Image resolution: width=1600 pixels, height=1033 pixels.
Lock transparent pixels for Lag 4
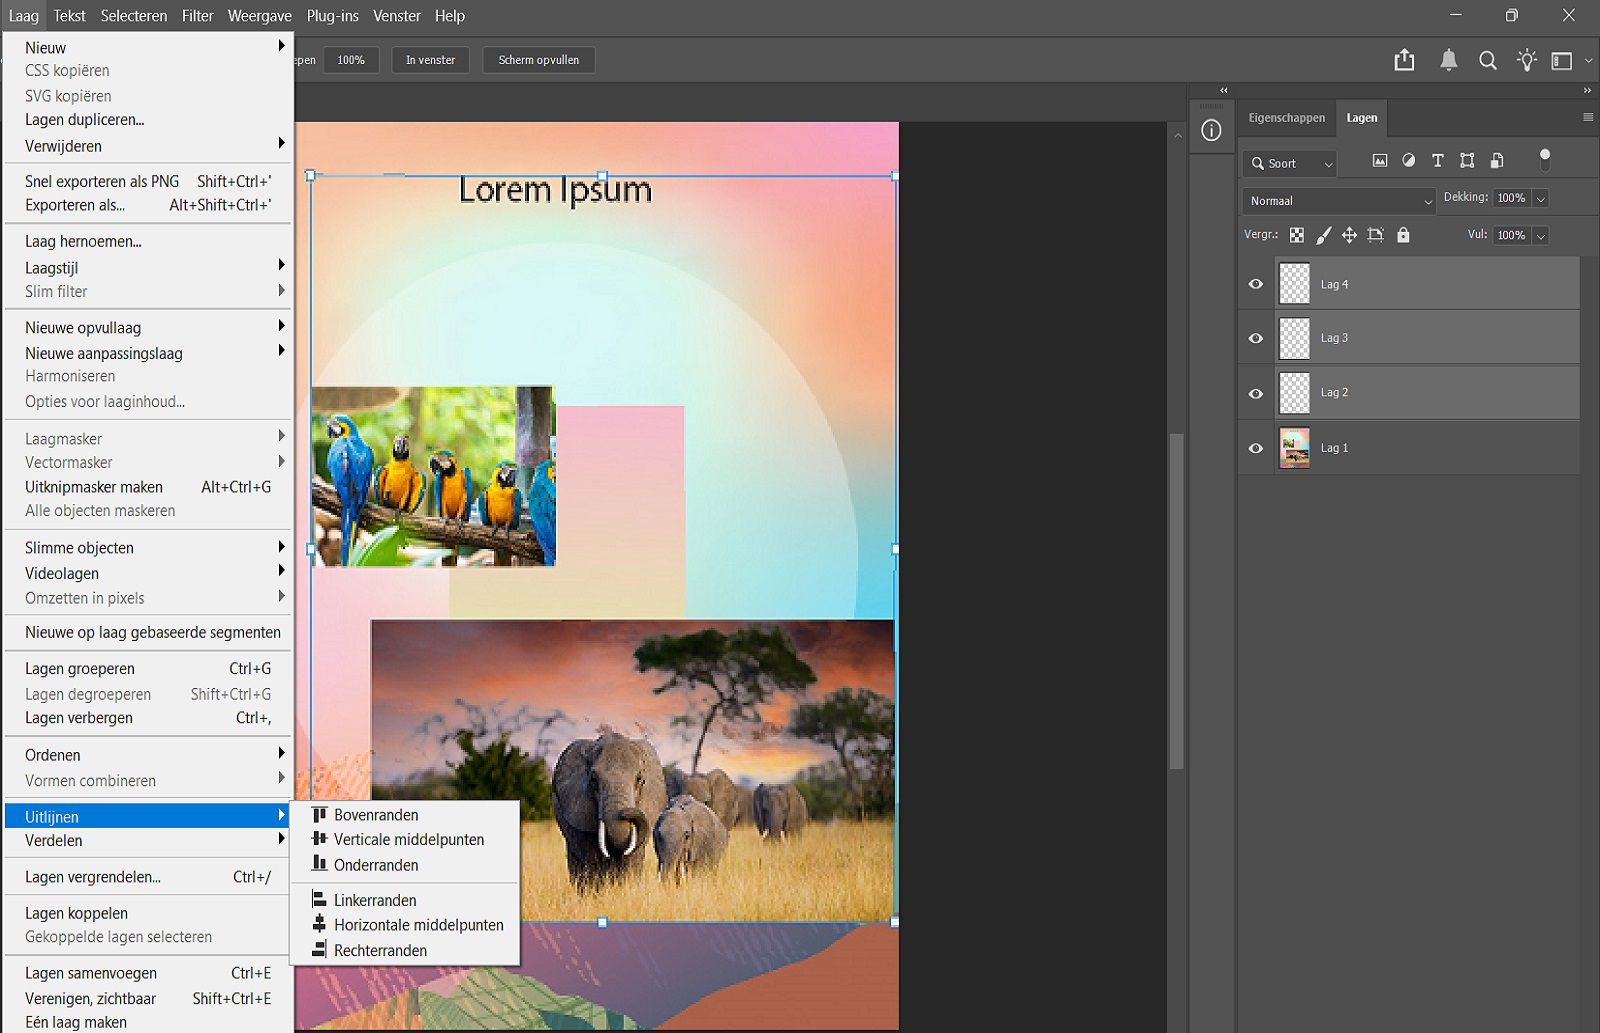[x=1297, y=235]
